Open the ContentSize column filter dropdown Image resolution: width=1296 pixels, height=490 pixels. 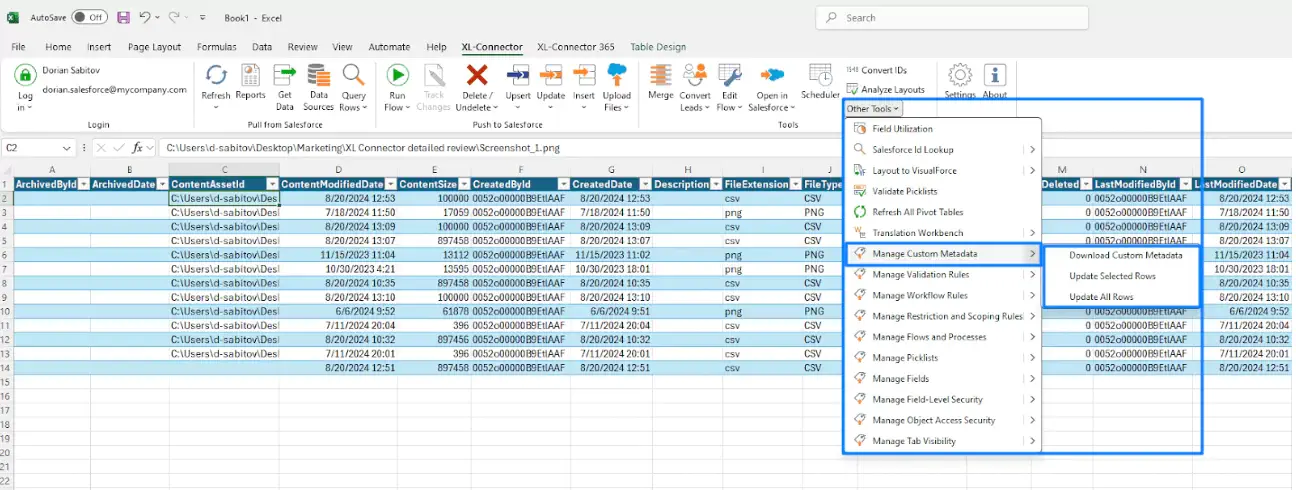click(464, 184)
